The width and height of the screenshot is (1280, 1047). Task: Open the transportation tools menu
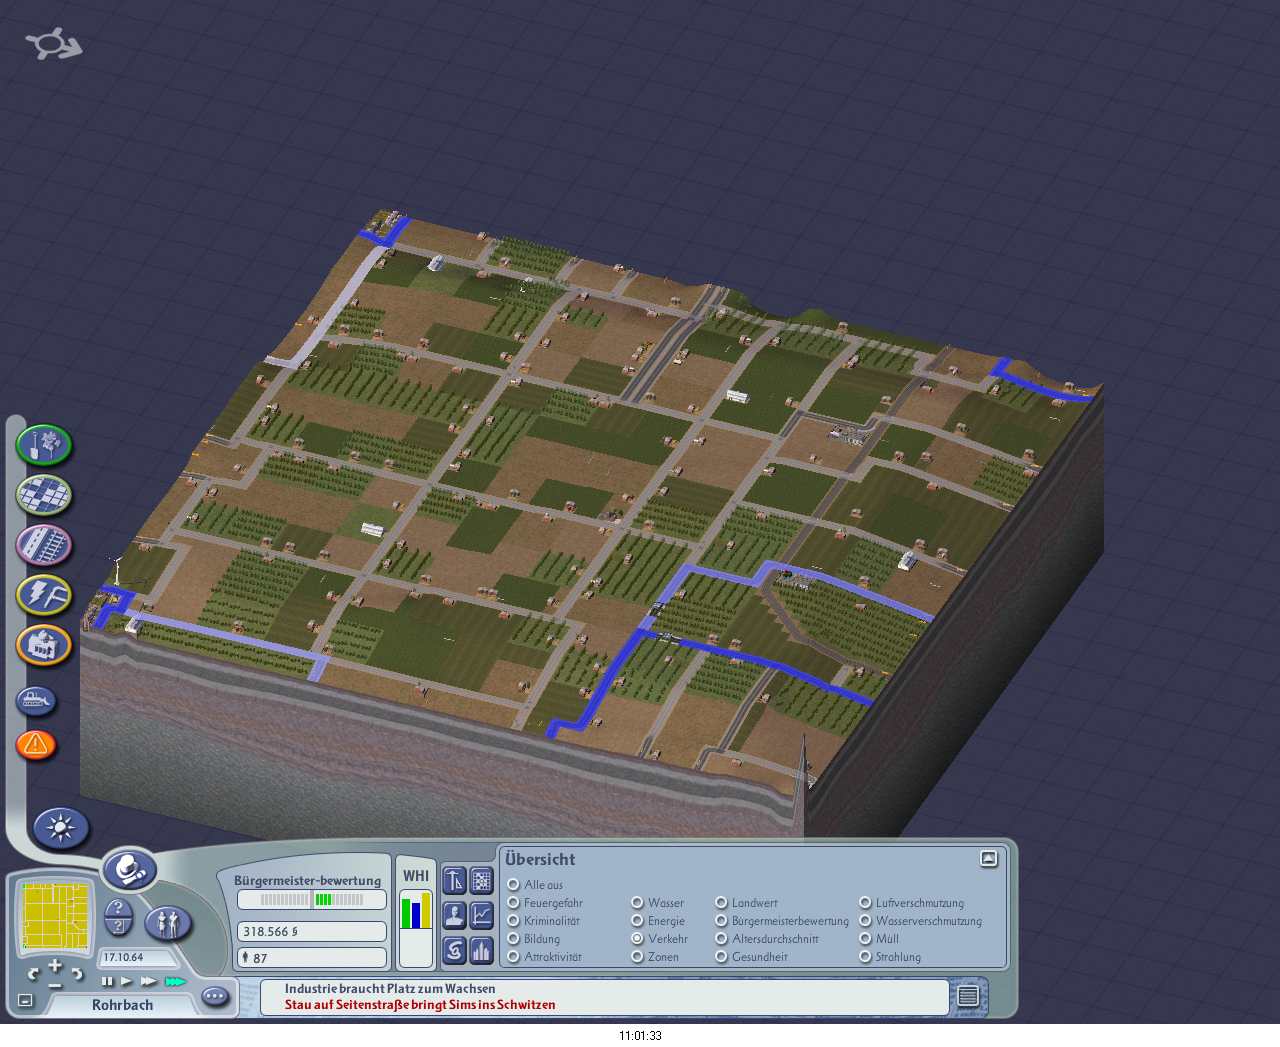click(x=44, y=545)
